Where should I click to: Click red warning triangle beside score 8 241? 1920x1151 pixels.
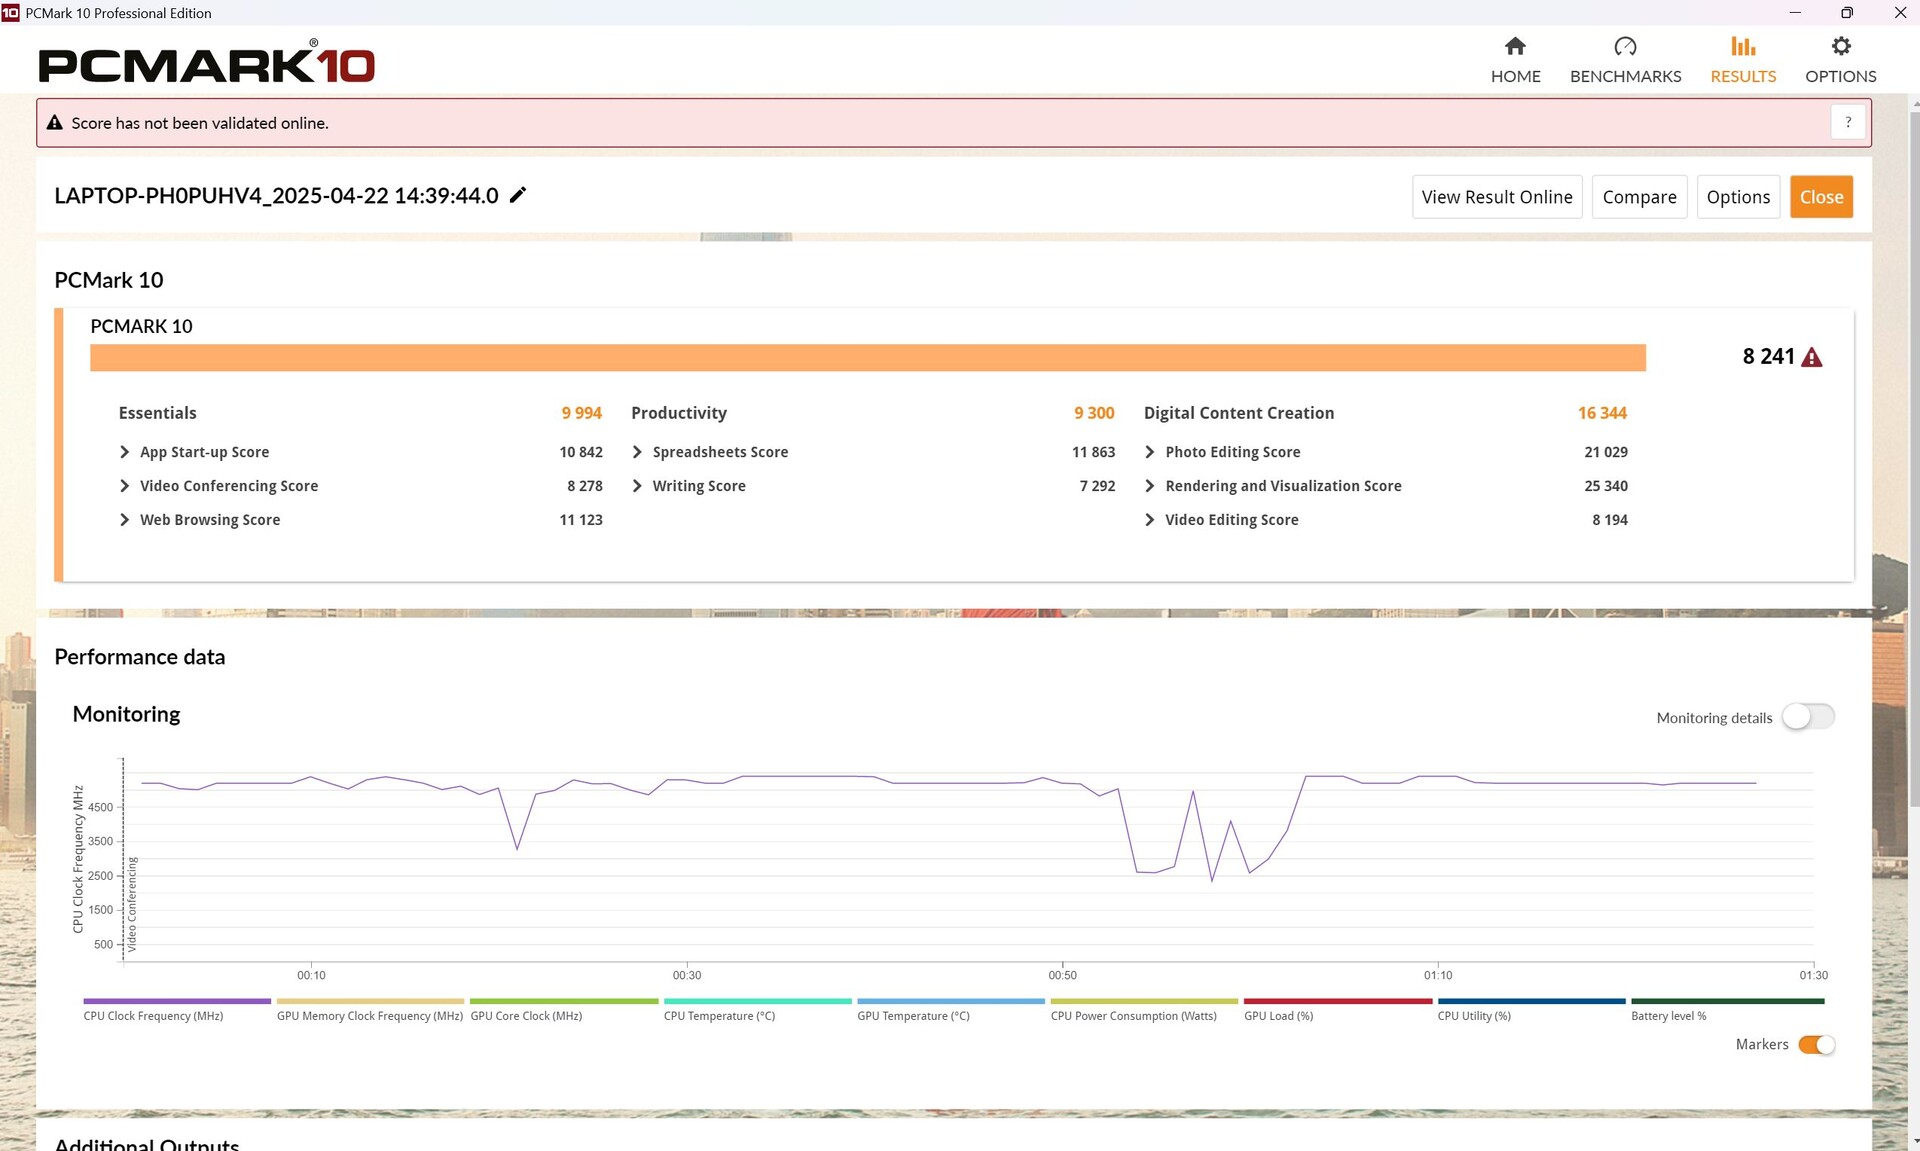(1811, 358)
